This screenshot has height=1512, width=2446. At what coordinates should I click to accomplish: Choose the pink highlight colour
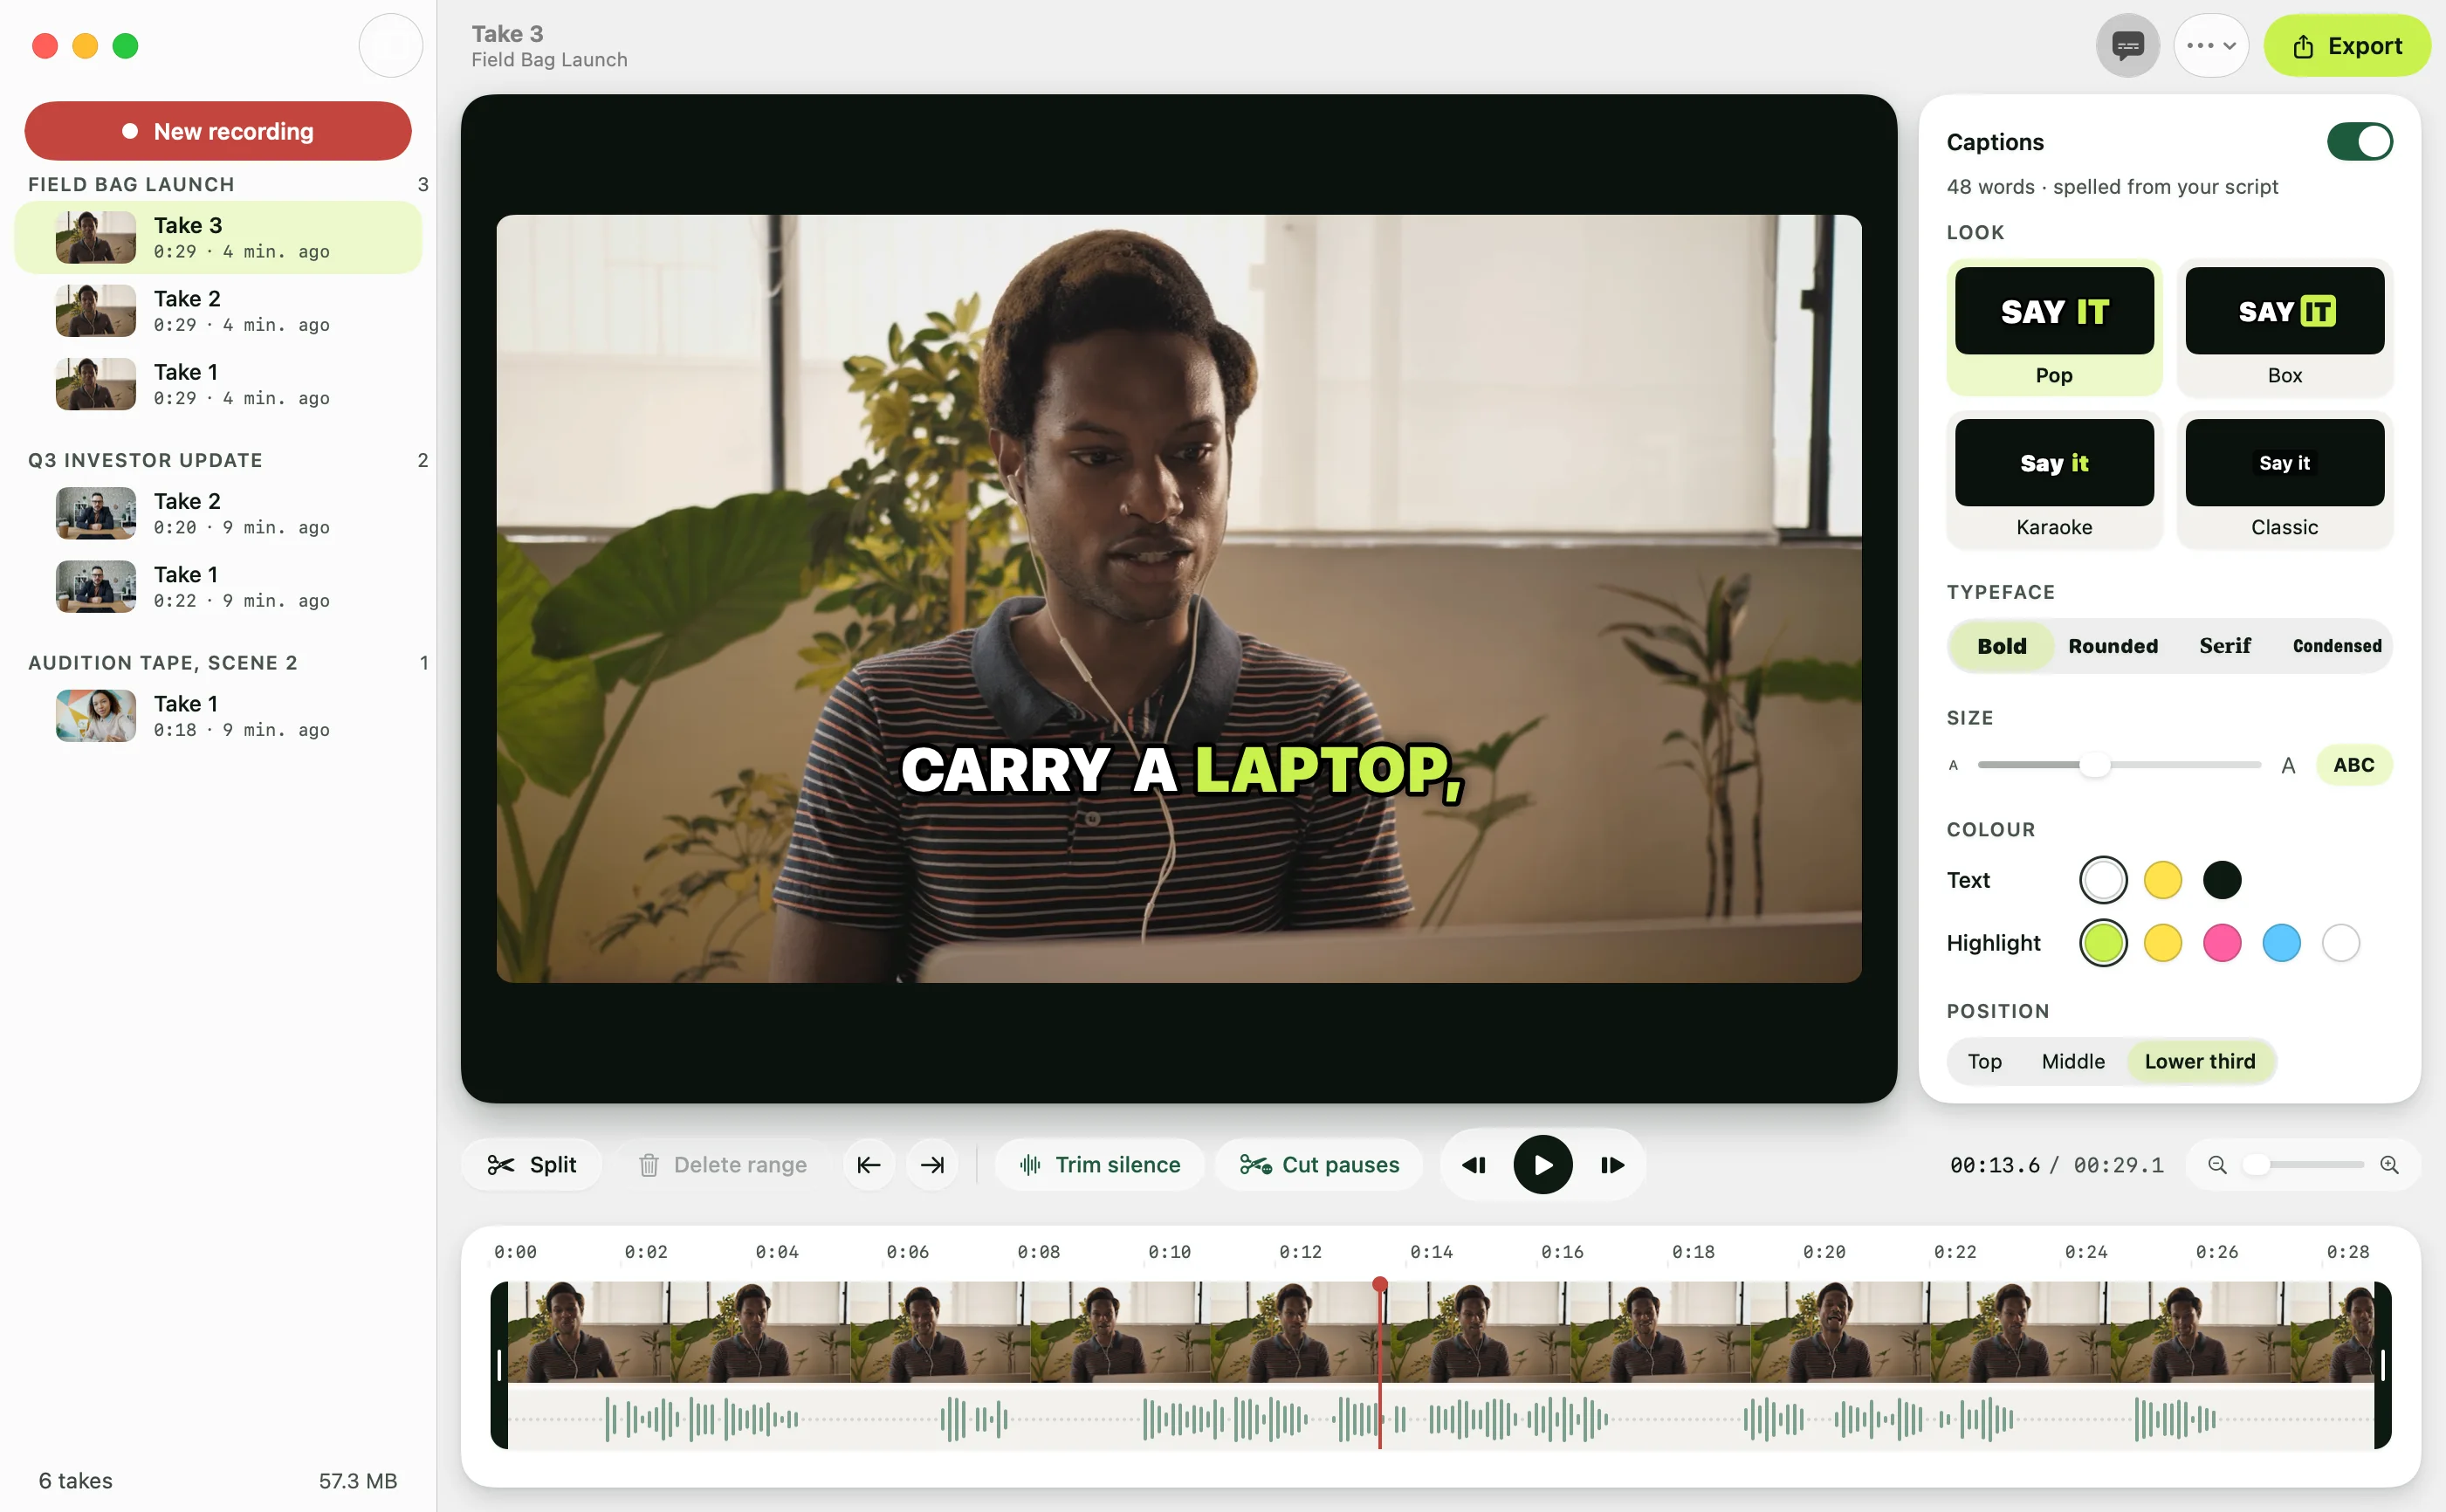[x=2221, y=943]
